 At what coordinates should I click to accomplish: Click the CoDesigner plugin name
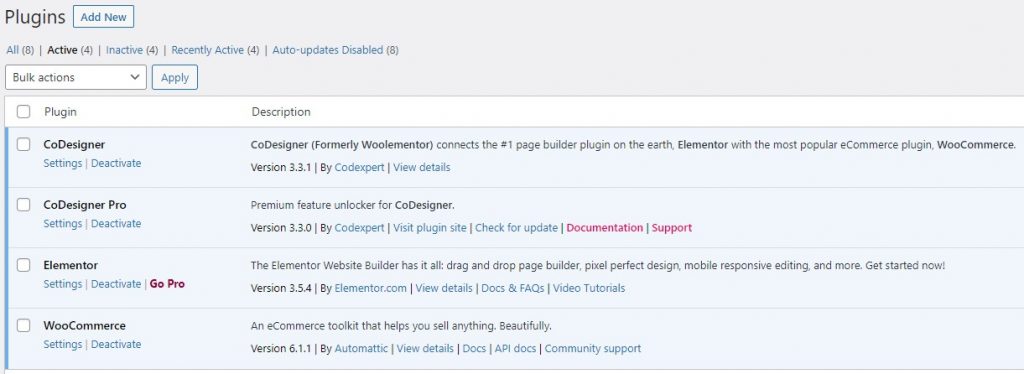(74, 144)
